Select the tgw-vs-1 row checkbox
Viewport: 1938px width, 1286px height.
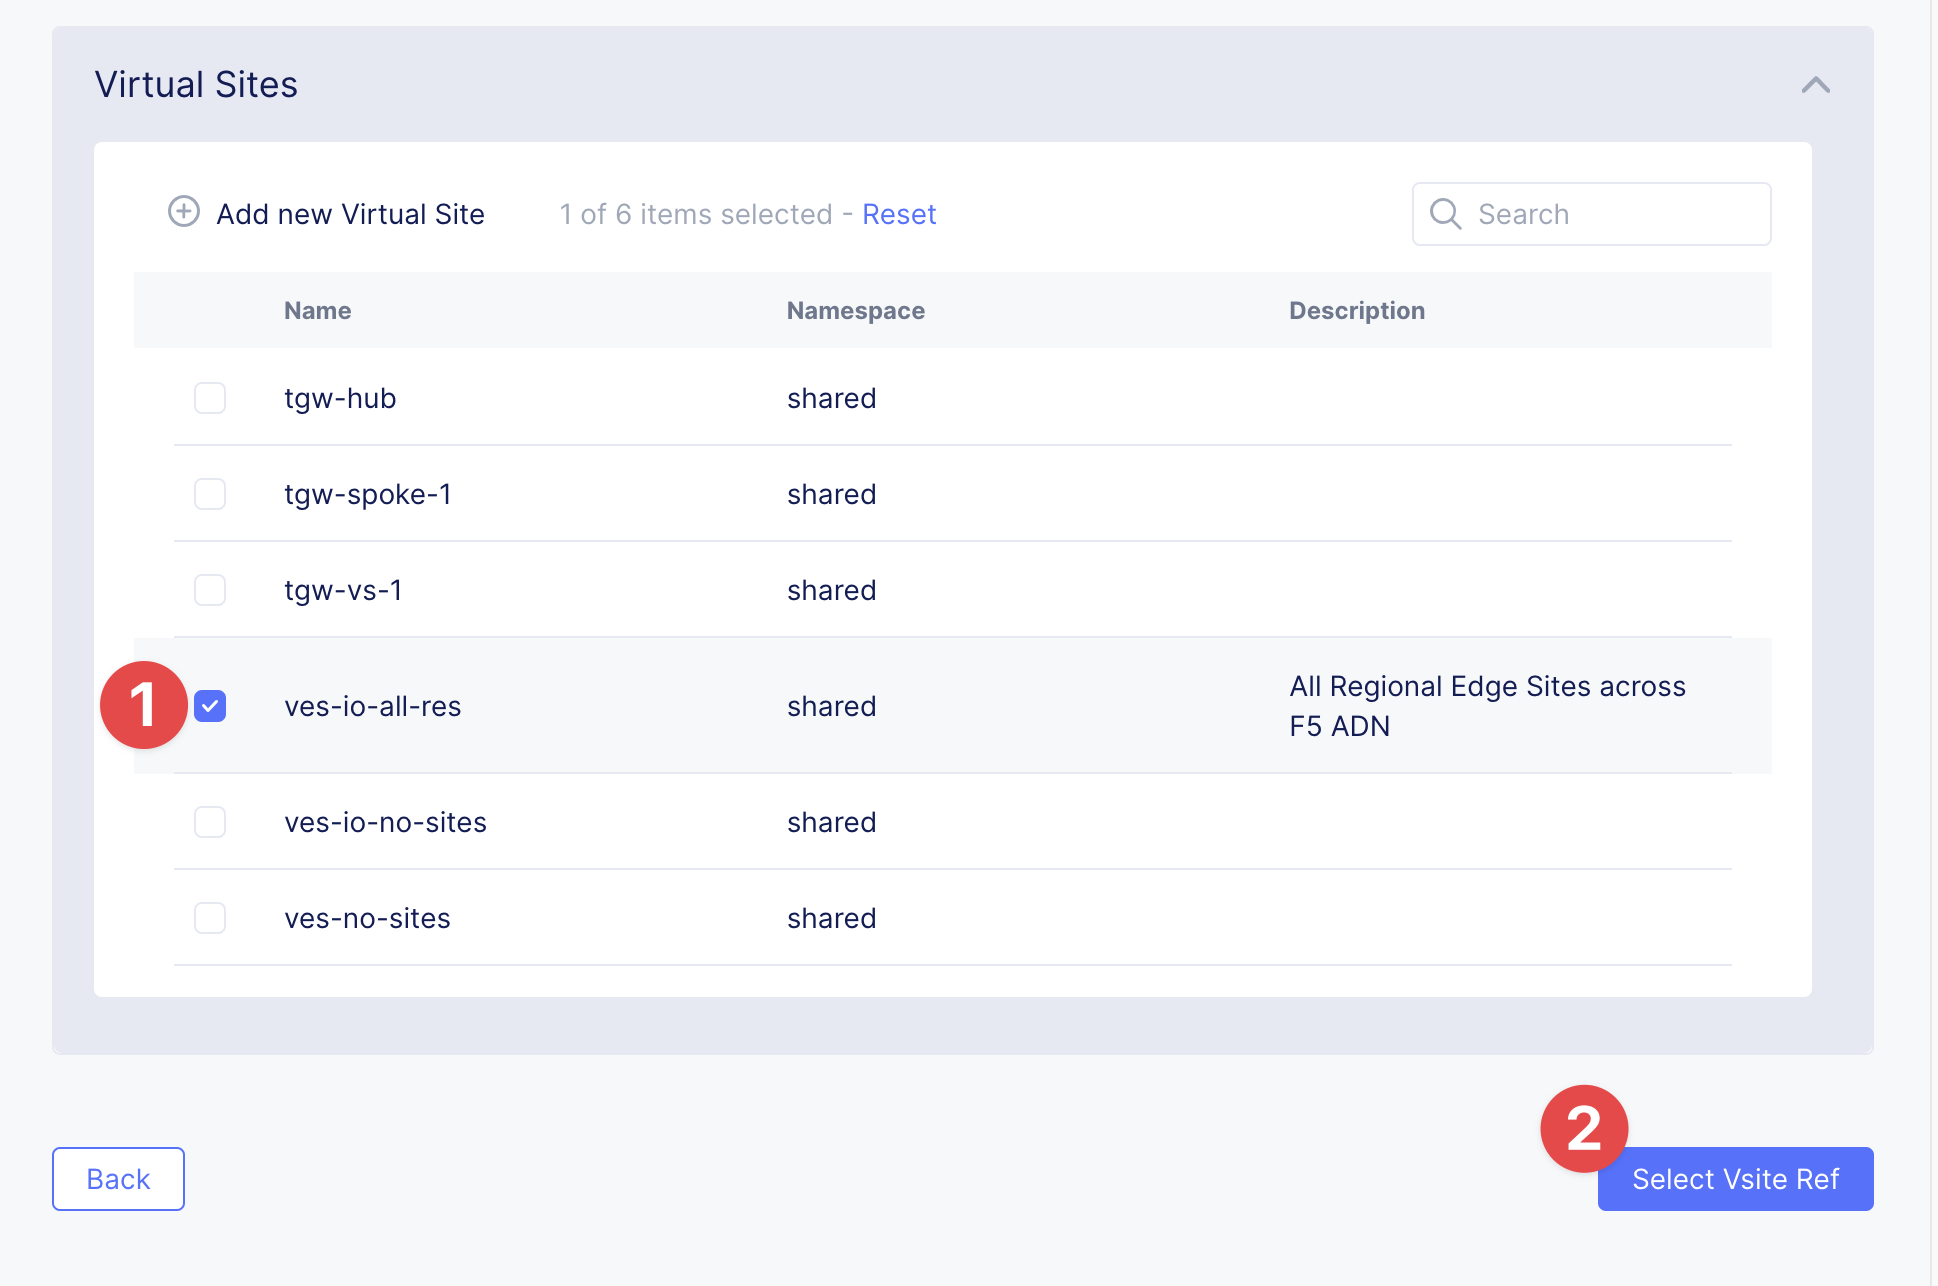210,590
